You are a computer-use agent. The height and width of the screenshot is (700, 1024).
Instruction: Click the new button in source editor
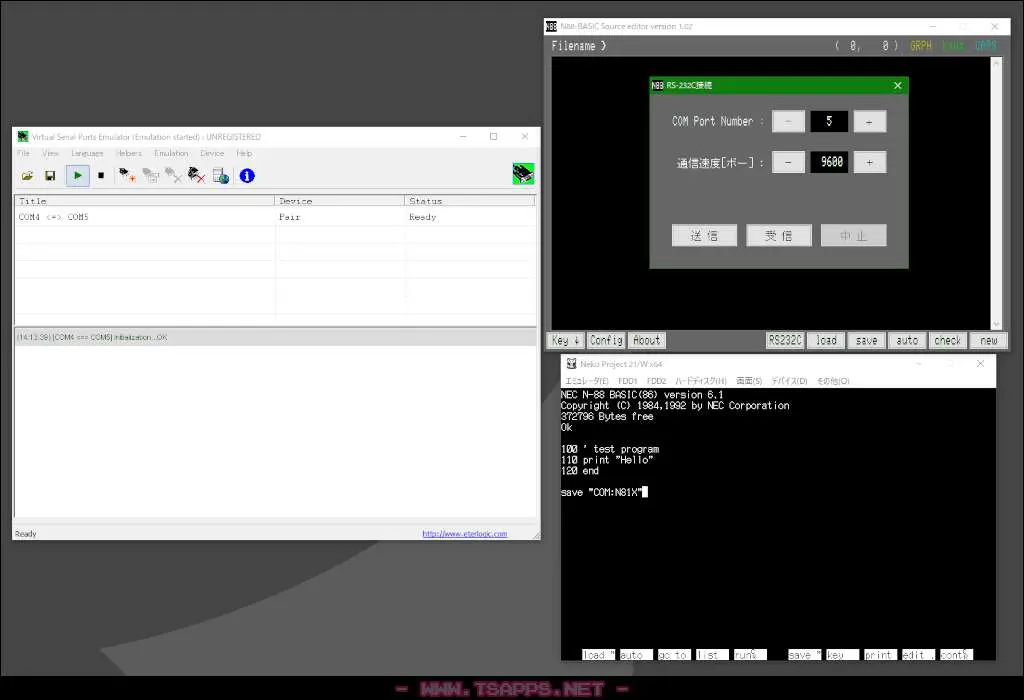point(989,340)
